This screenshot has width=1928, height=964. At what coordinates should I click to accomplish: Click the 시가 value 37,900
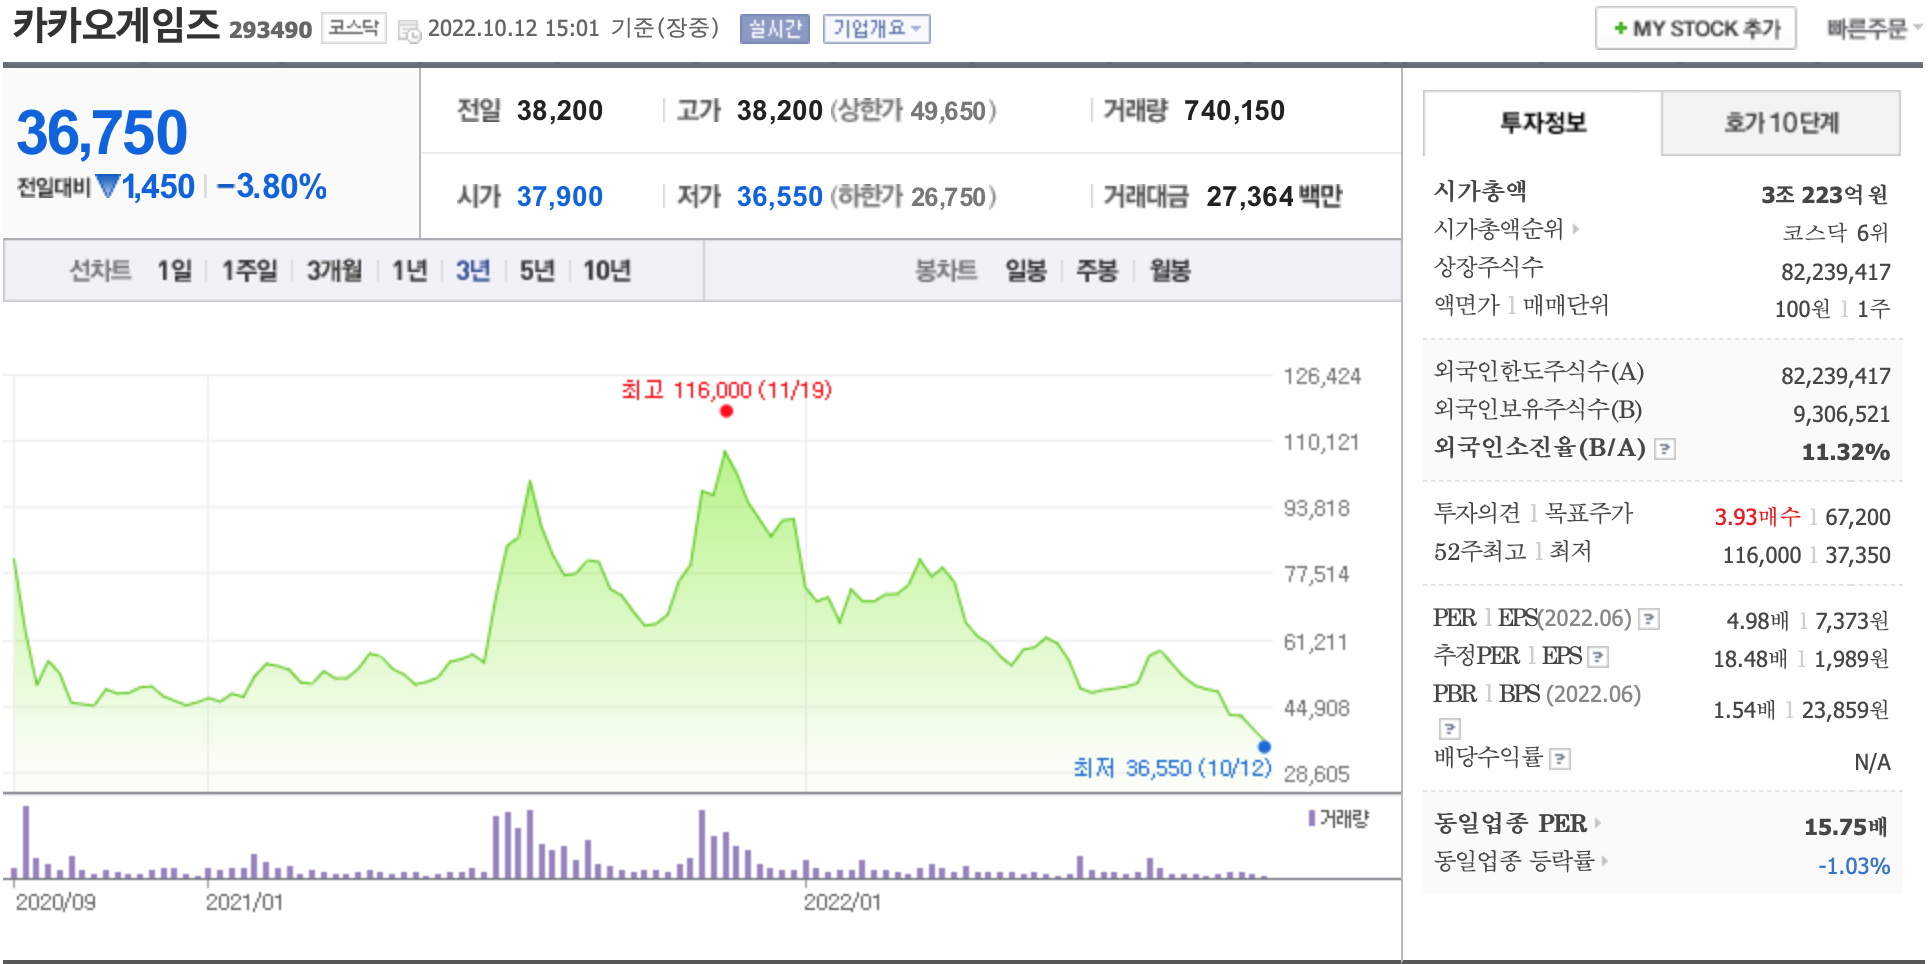tap(560, 196)
